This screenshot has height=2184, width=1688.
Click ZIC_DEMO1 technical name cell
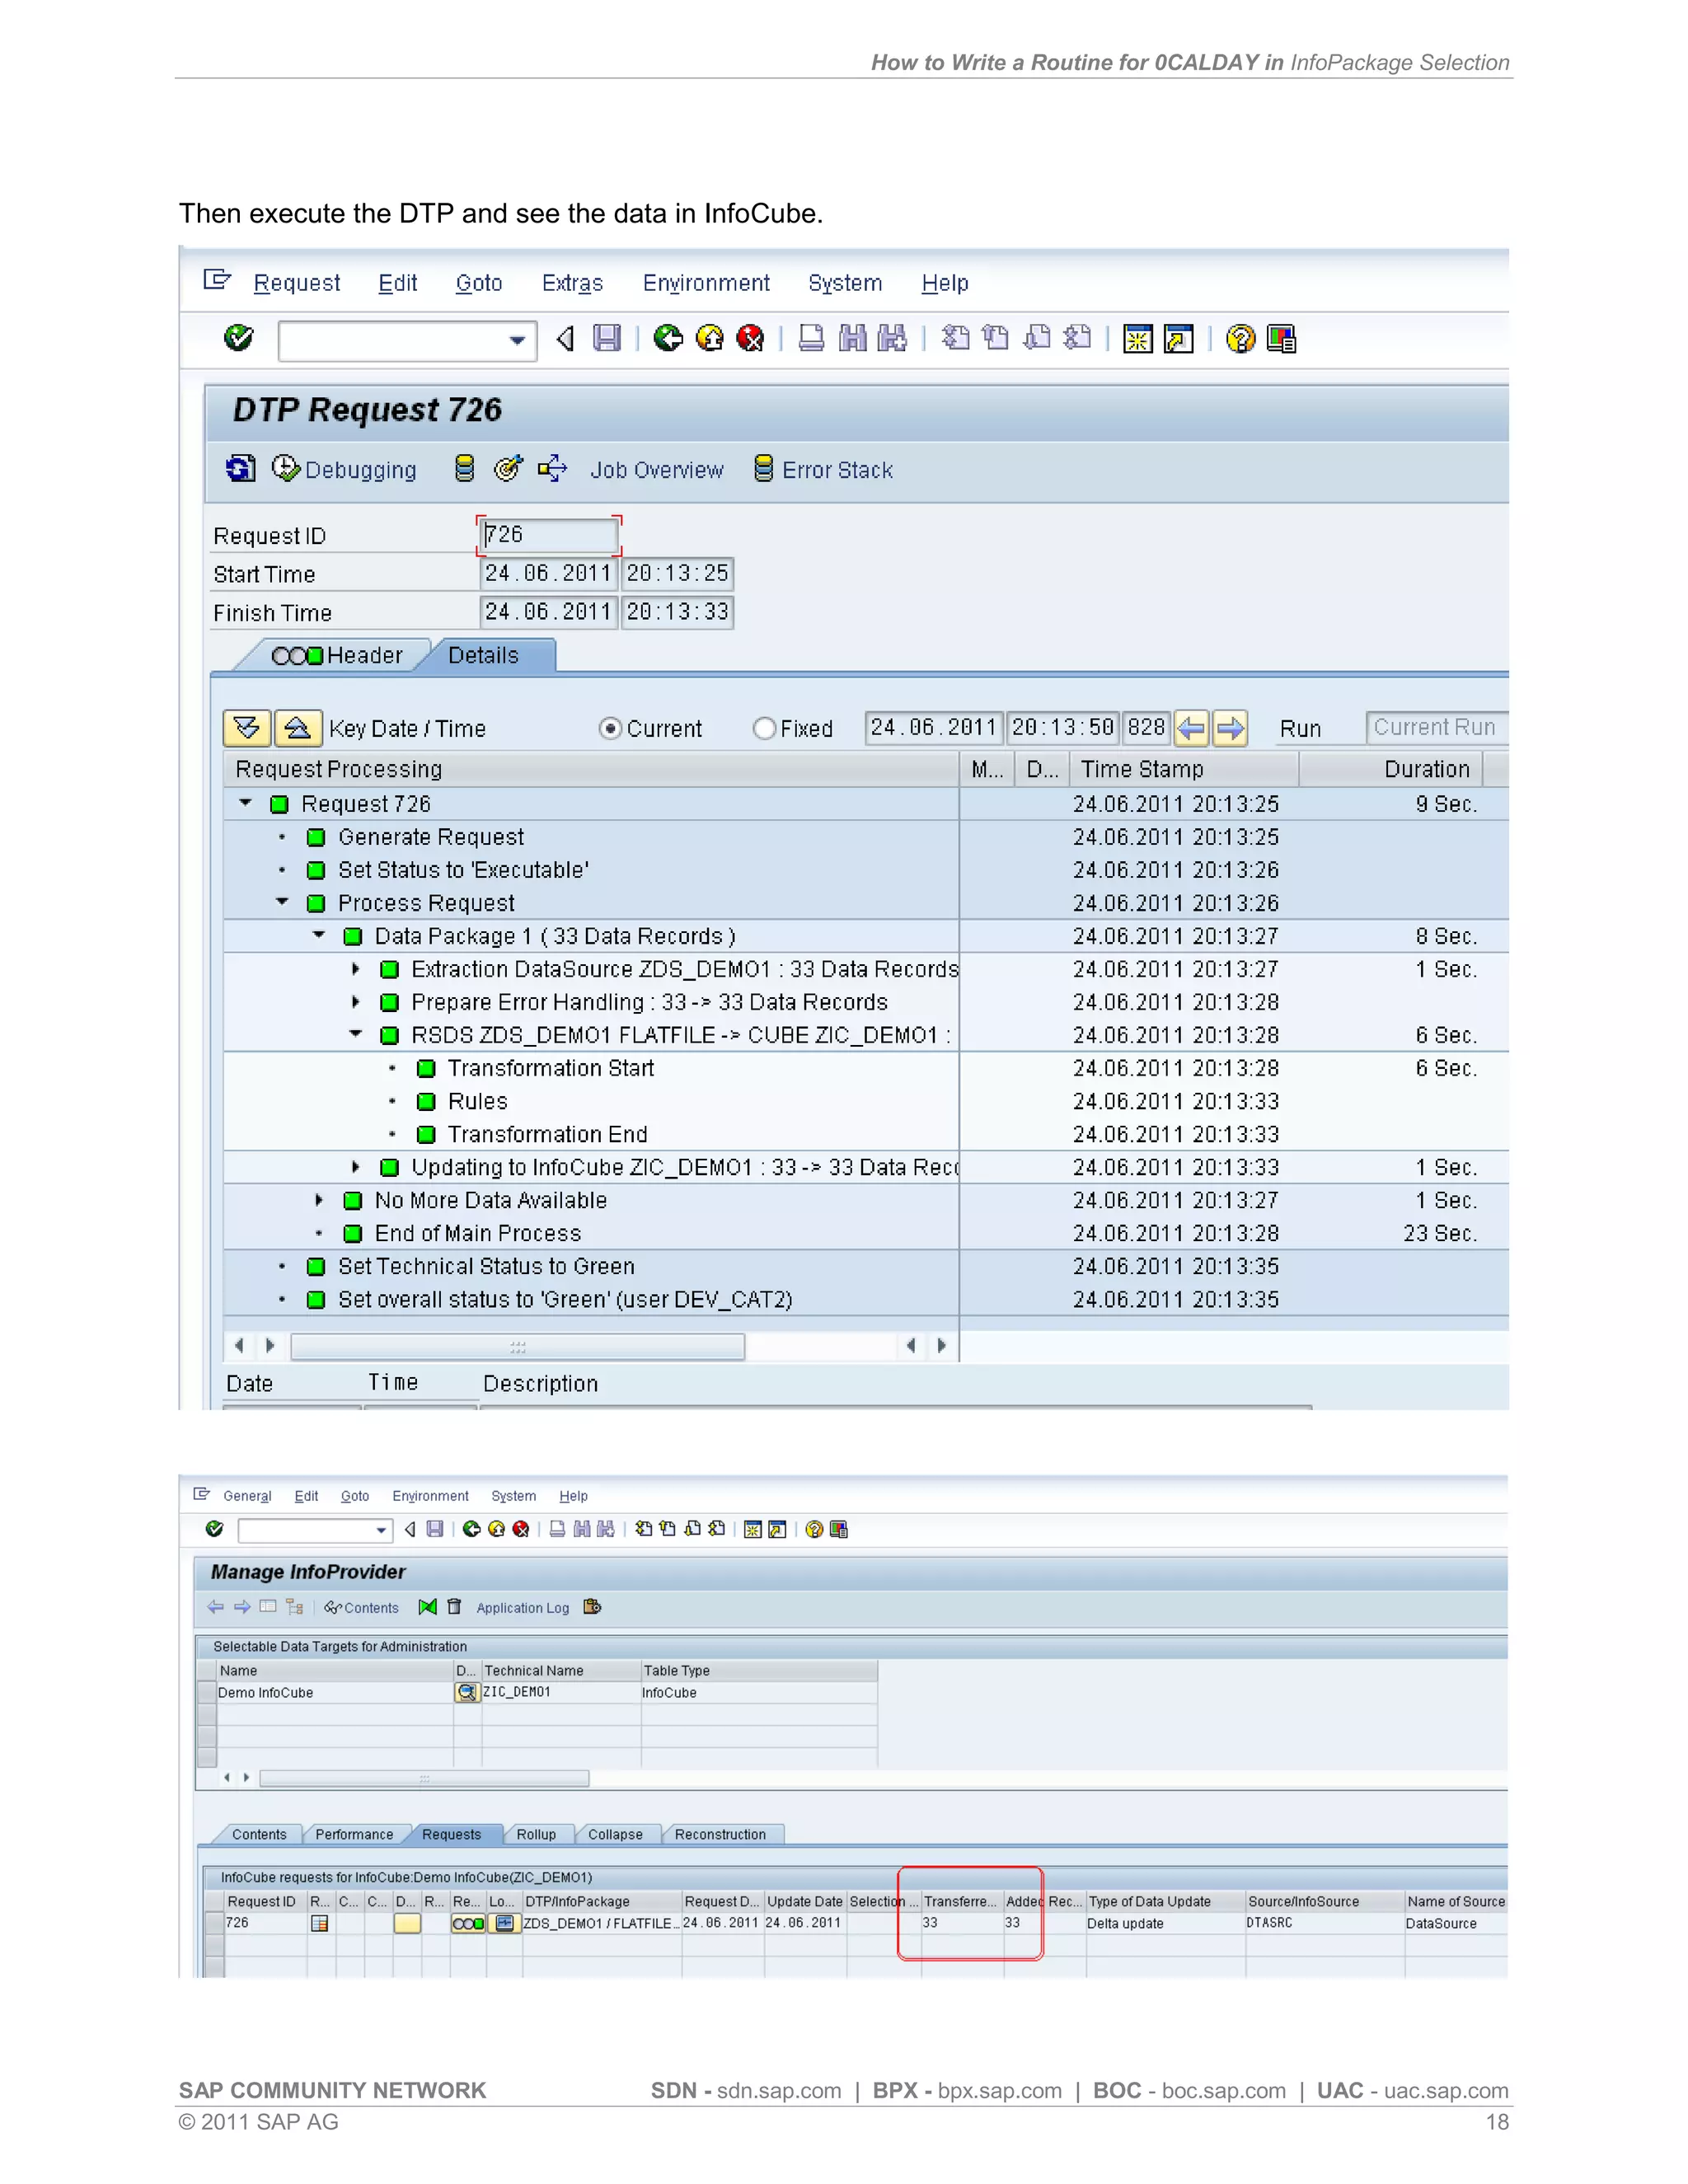point(561,1692)
